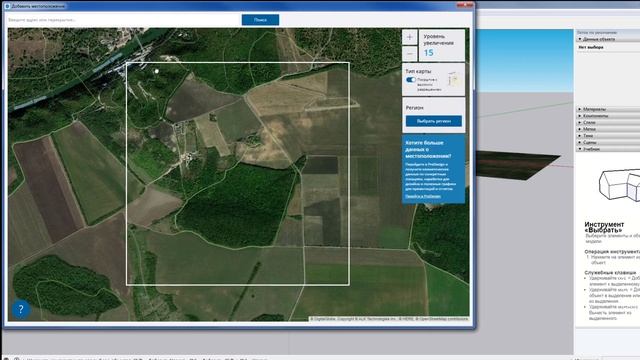Viewport: 640px width, 360px height.
Task: Collapse the Учебник panel
Action: 607,149
